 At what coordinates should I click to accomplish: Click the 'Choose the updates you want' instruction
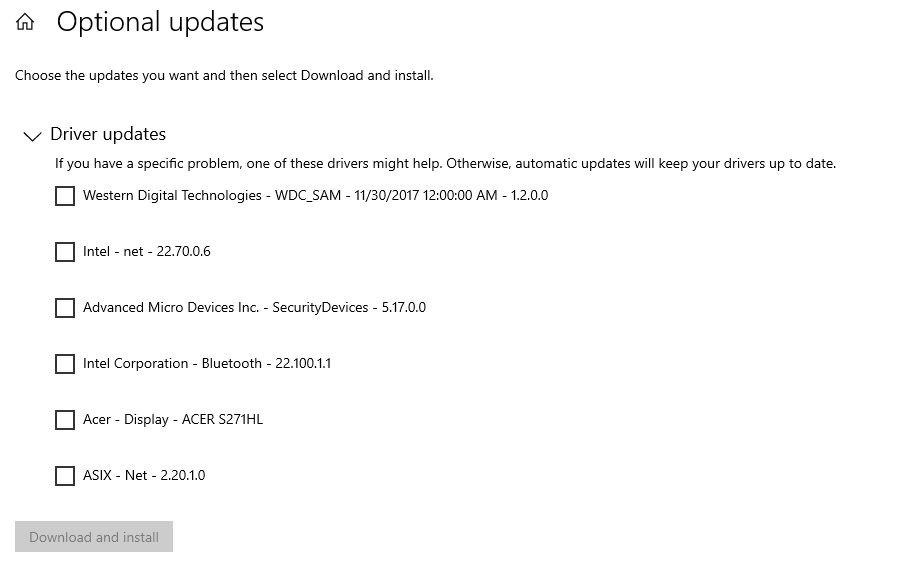click(224, 75)
